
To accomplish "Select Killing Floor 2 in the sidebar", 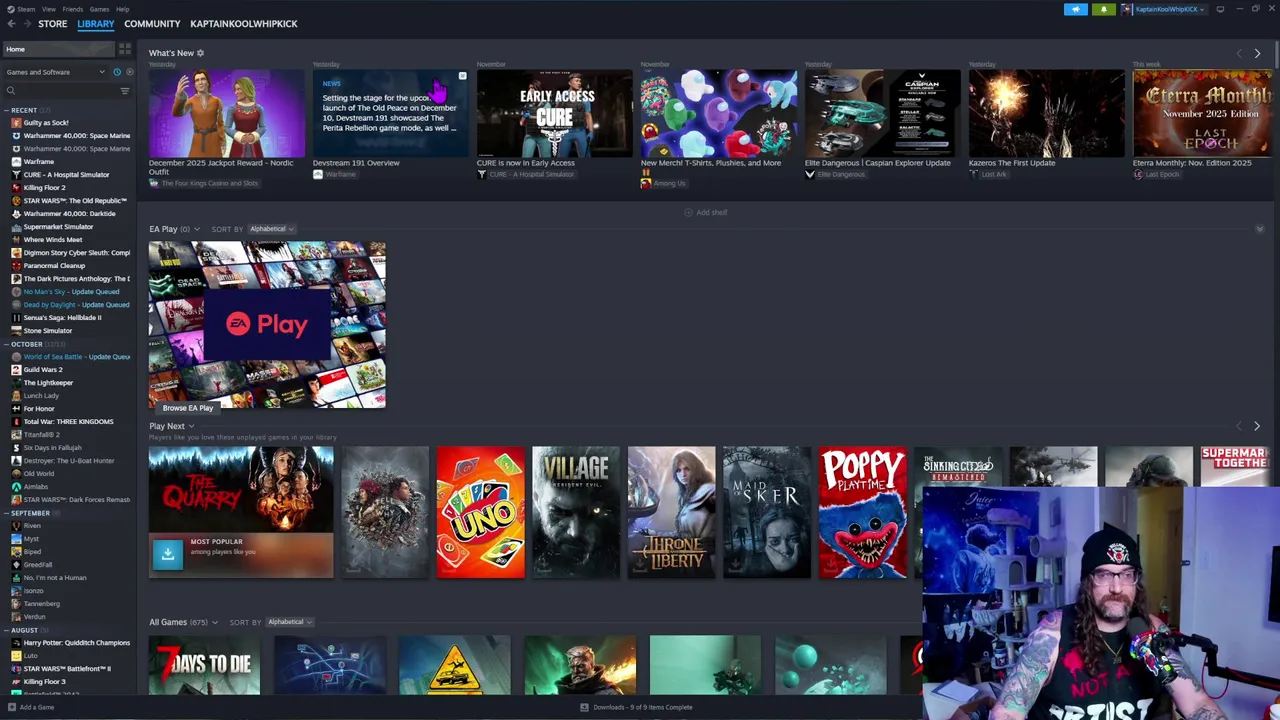I will click(44, 188).
